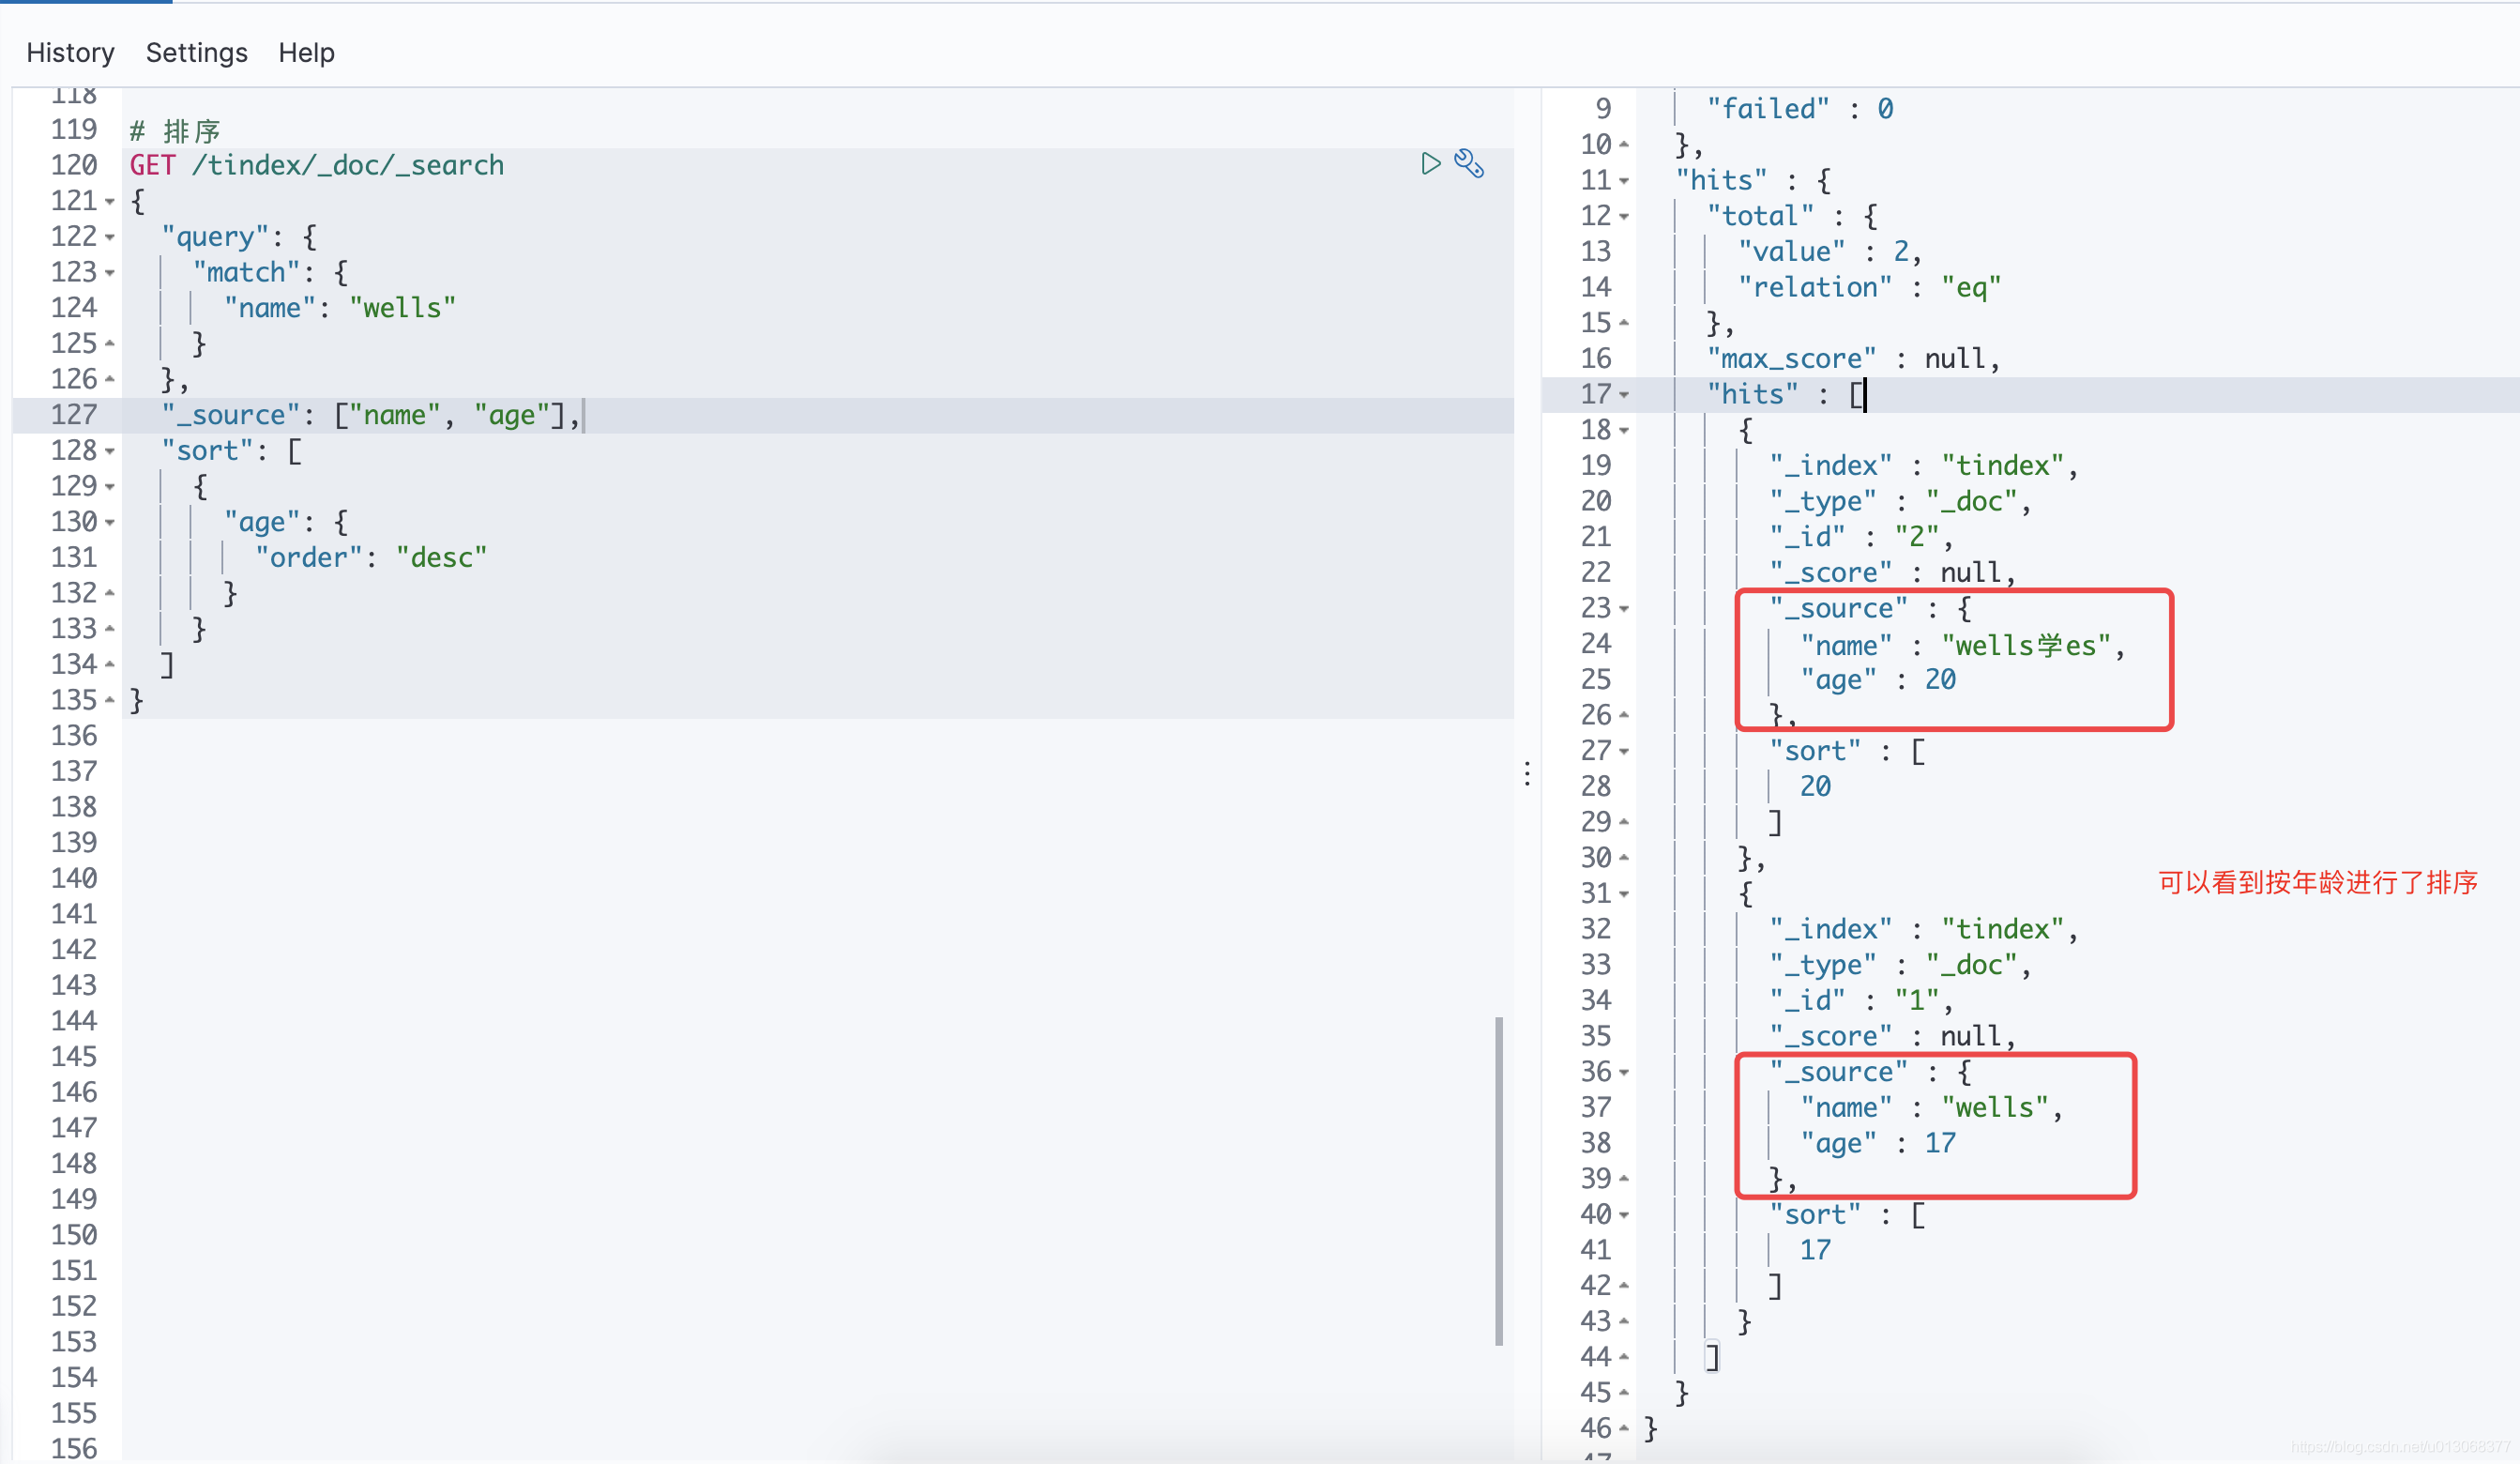Click the "failed" : 0 response line
Screen dimensions: 2520x1464
pyautogui.click(x=1800, y=109)
